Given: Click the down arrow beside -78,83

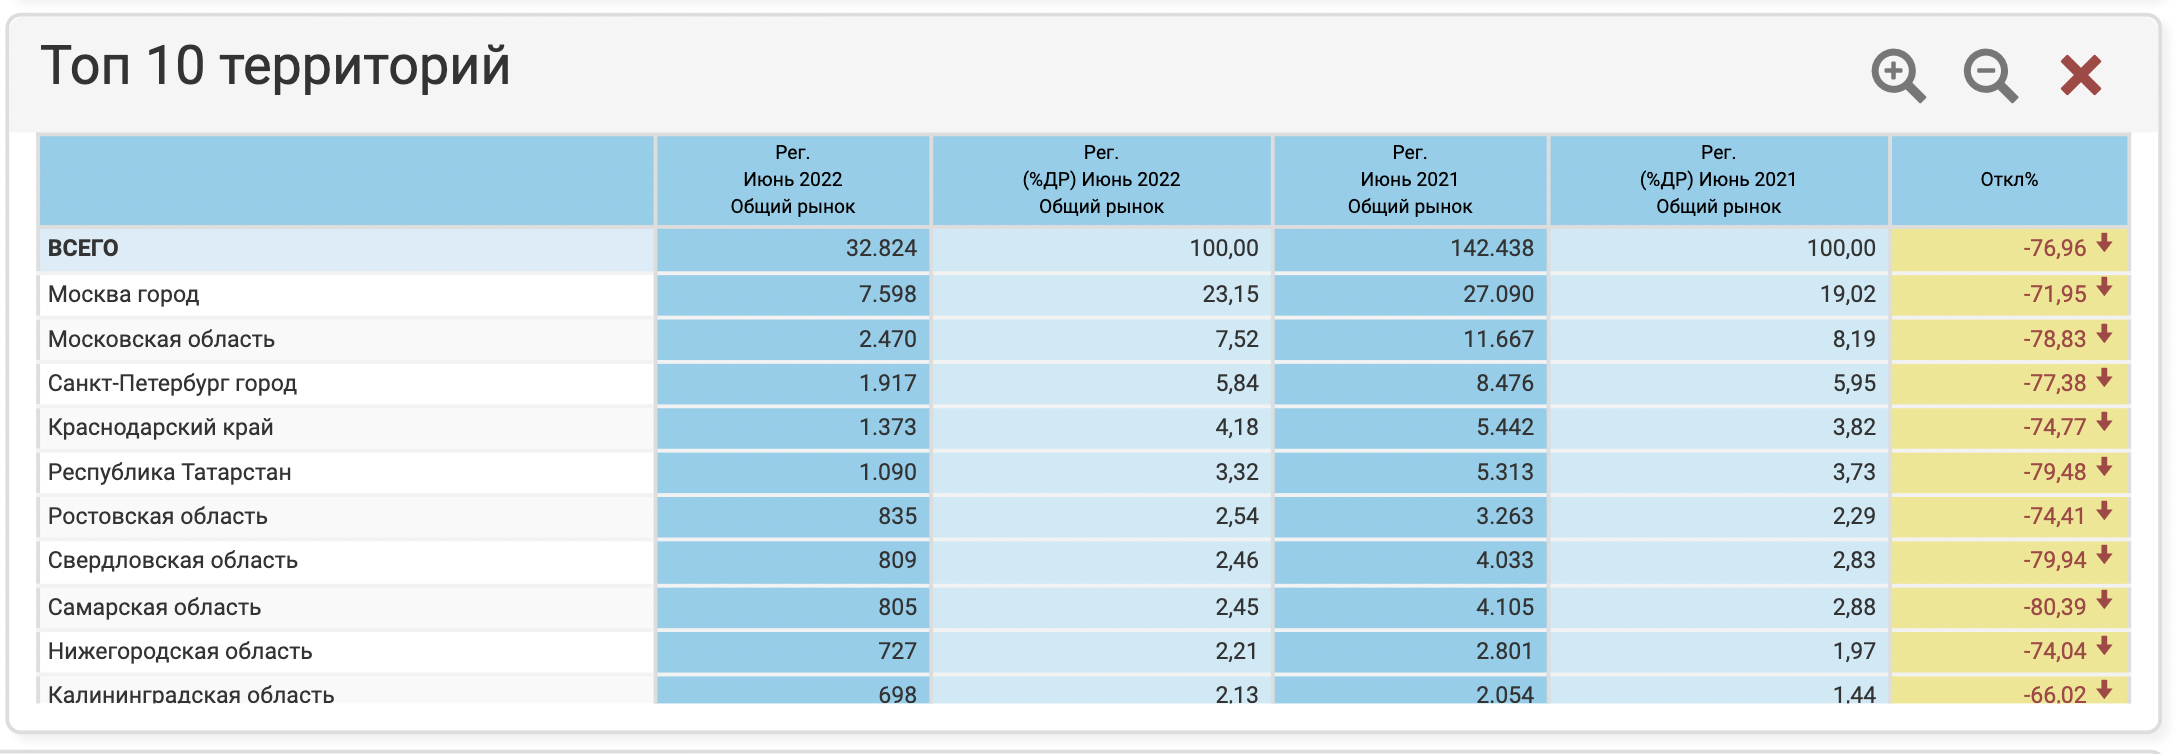Looking at the screenshot, I should click(x=2104, y=334).
